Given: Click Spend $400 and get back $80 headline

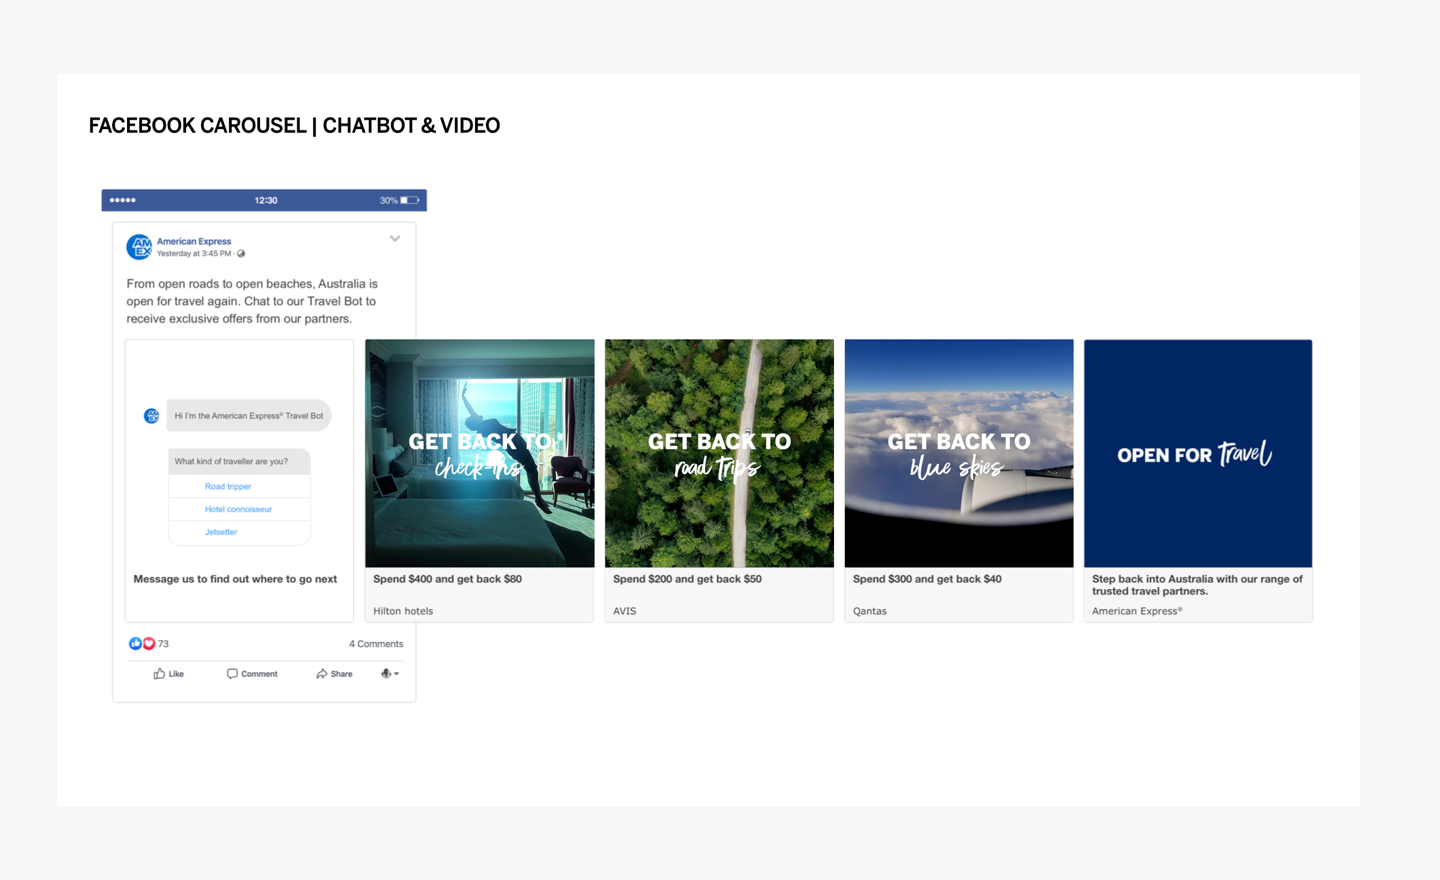Looking at the screenshot, I should [x=447, y=579].
